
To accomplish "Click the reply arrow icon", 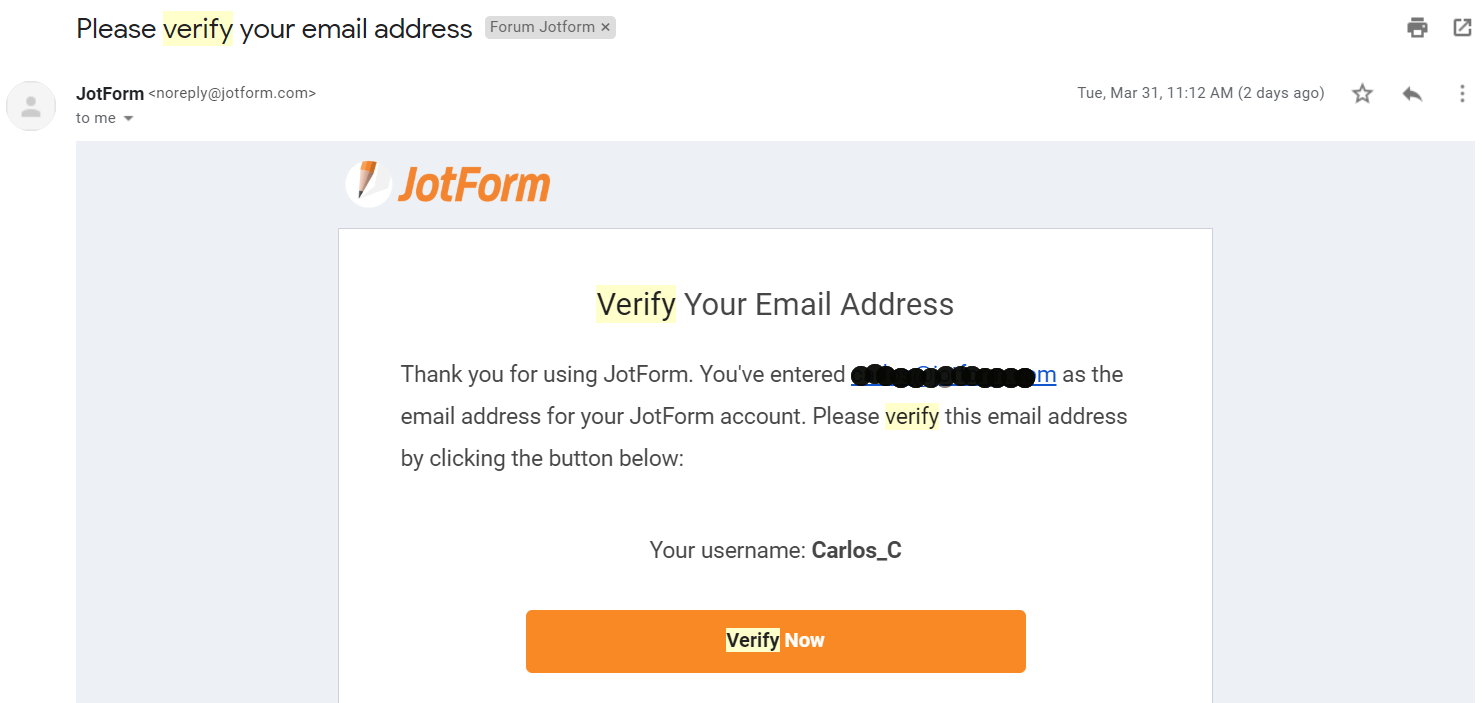I will click(1412, 93).
